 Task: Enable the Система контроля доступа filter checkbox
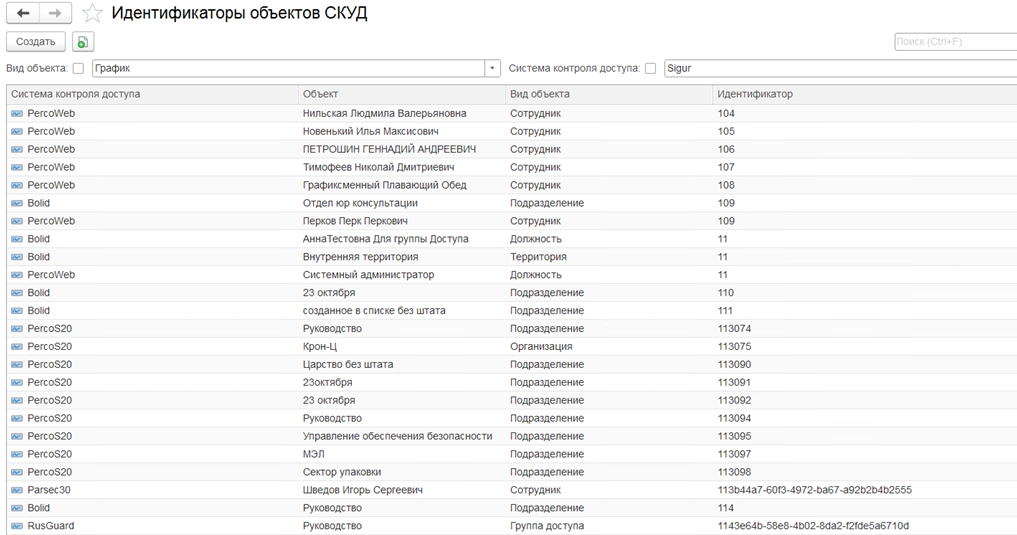tap(650, 69)
